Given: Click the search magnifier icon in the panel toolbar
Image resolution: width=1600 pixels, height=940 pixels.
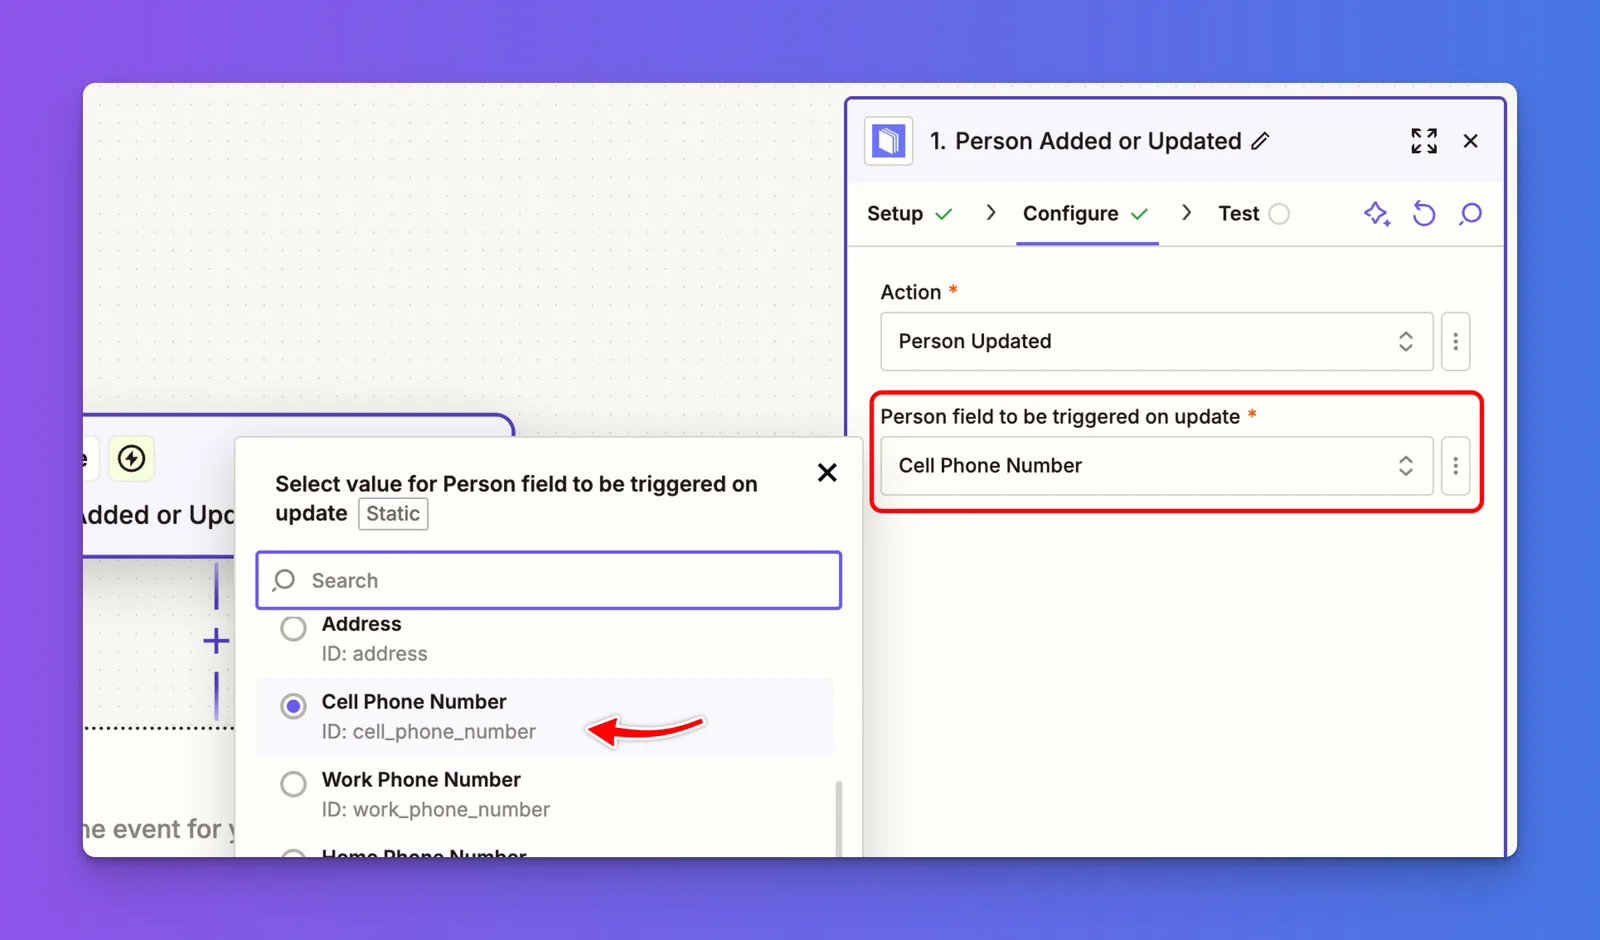Looking at the screenshot, I should pos(1470,214).
